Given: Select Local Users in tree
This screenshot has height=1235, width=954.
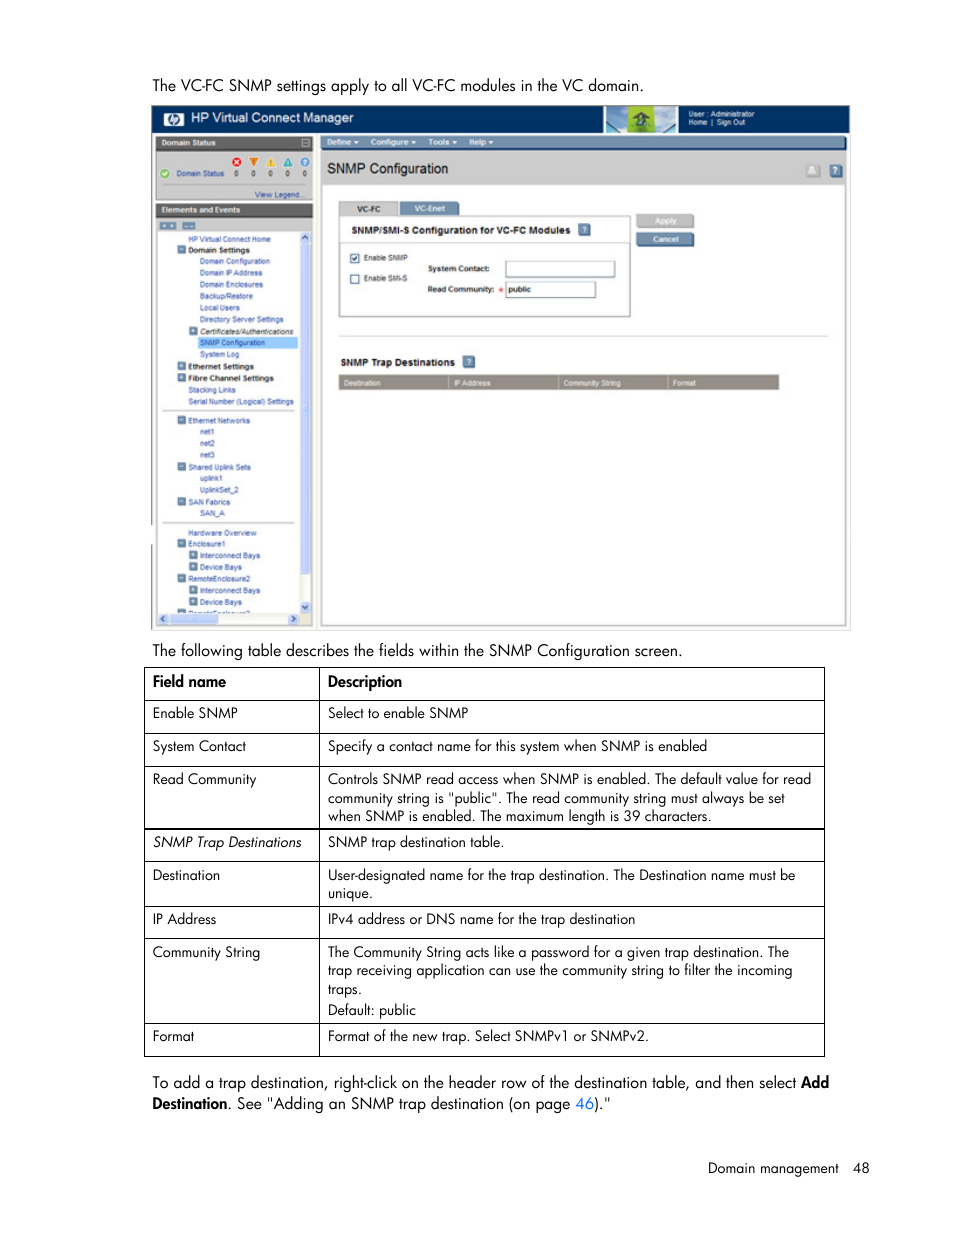Looking at the screenshot, I should click(219, 308).
